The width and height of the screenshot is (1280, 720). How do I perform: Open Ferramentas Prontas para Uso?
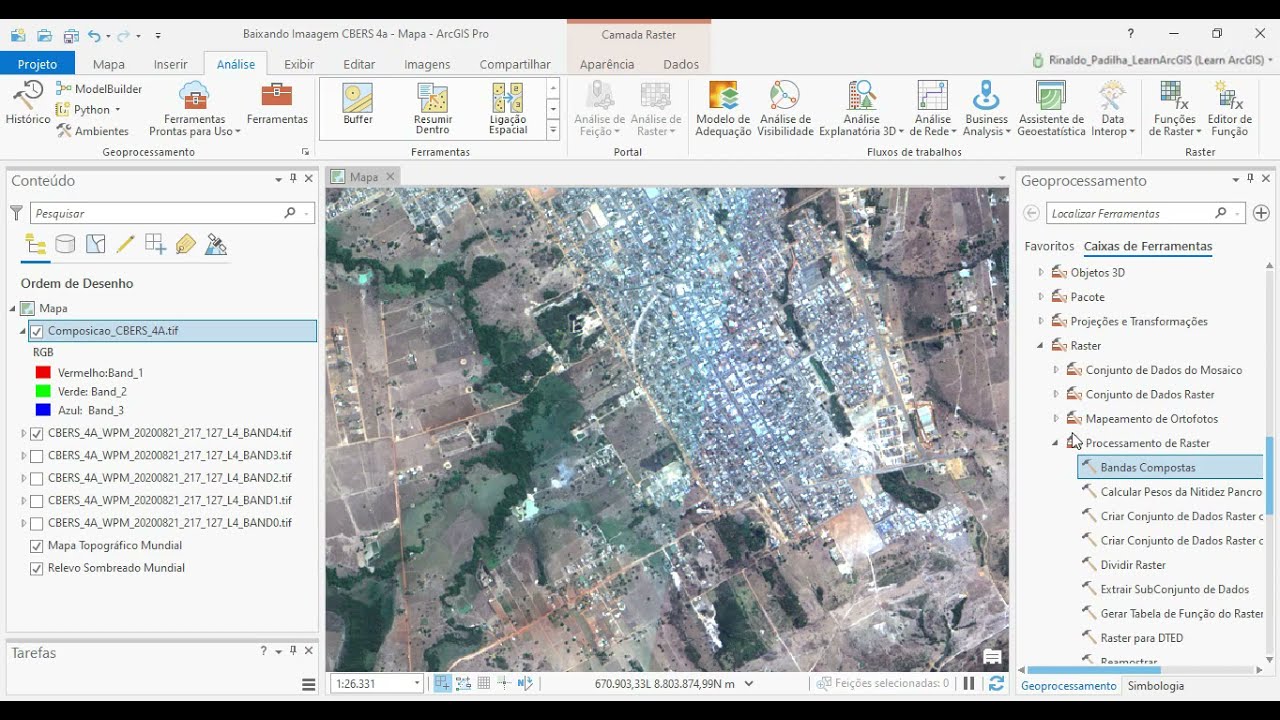[195, 109]
